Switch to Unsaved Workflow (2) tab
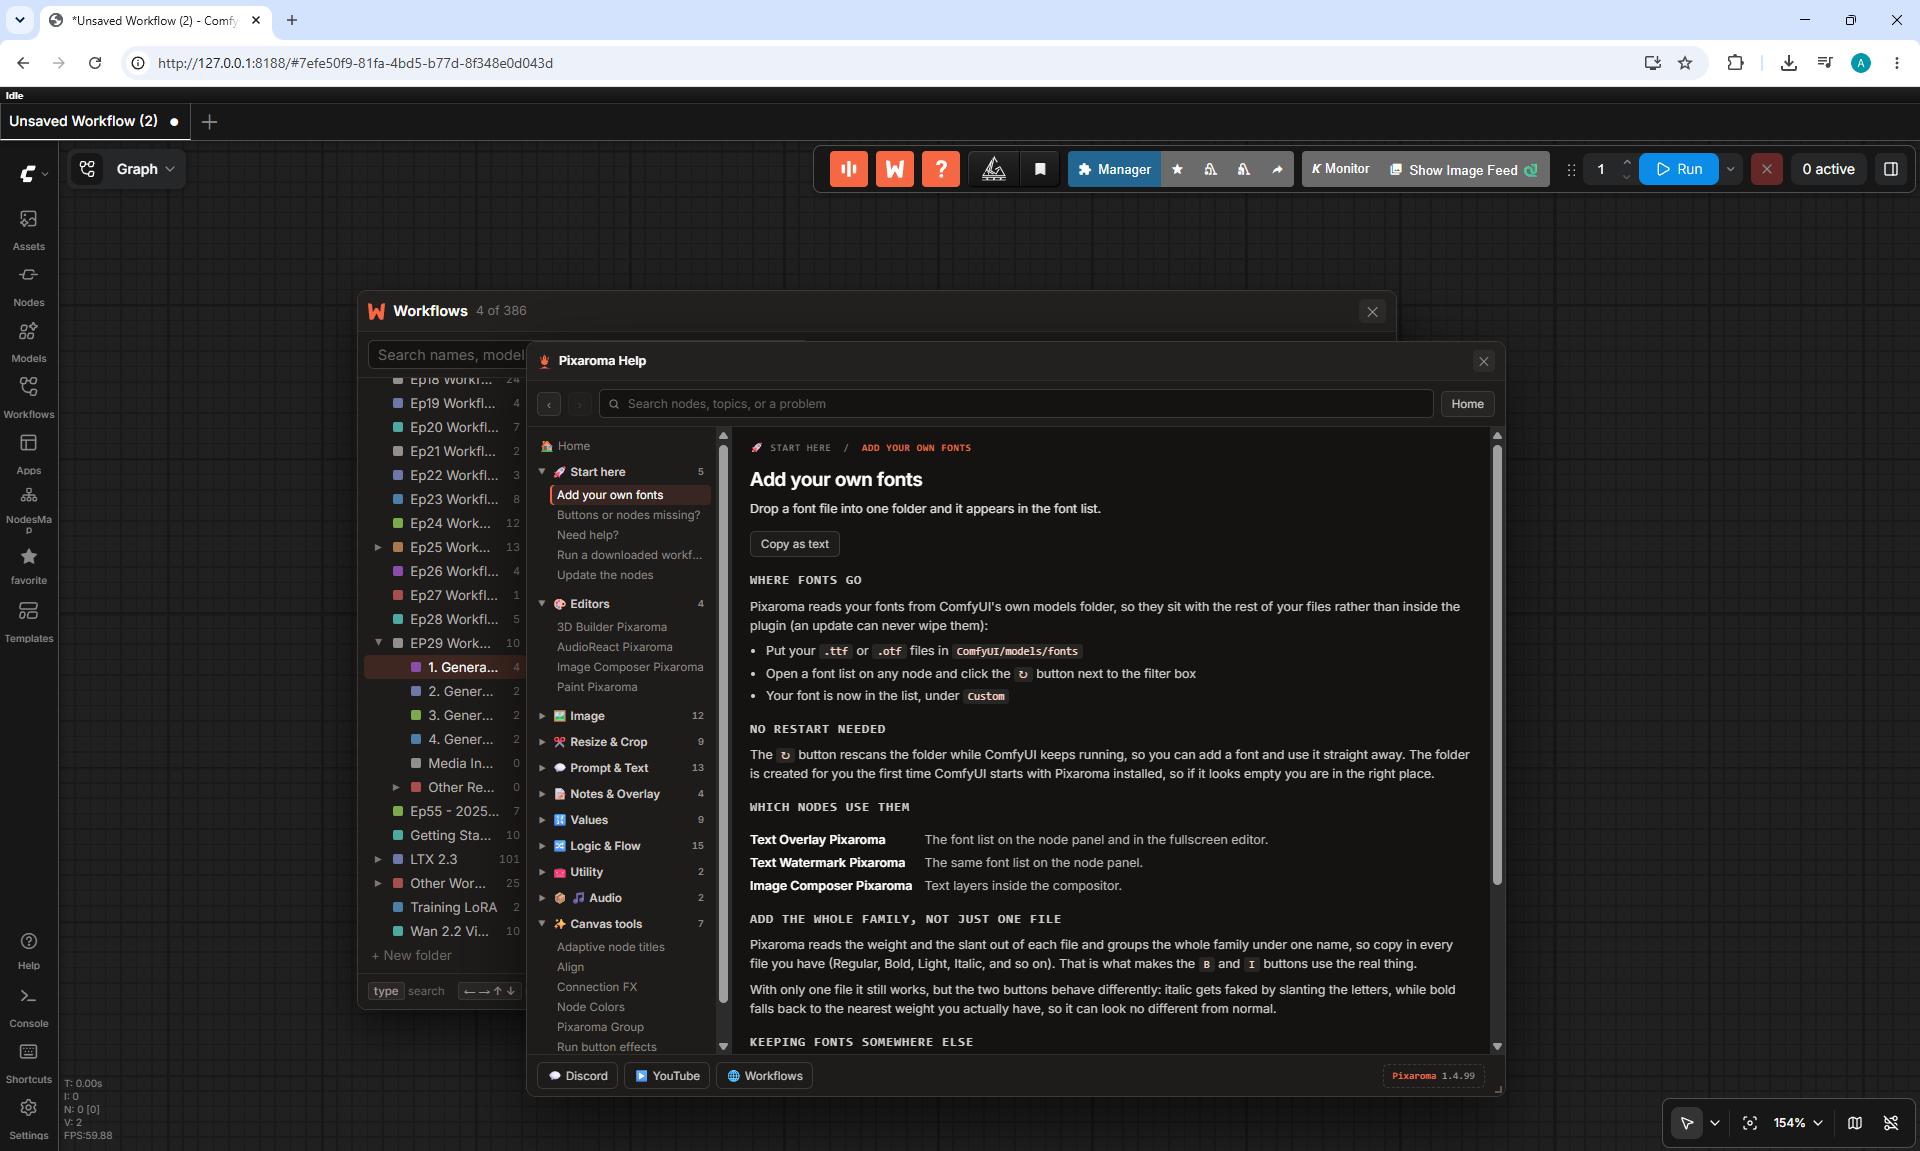 point(94,121)
